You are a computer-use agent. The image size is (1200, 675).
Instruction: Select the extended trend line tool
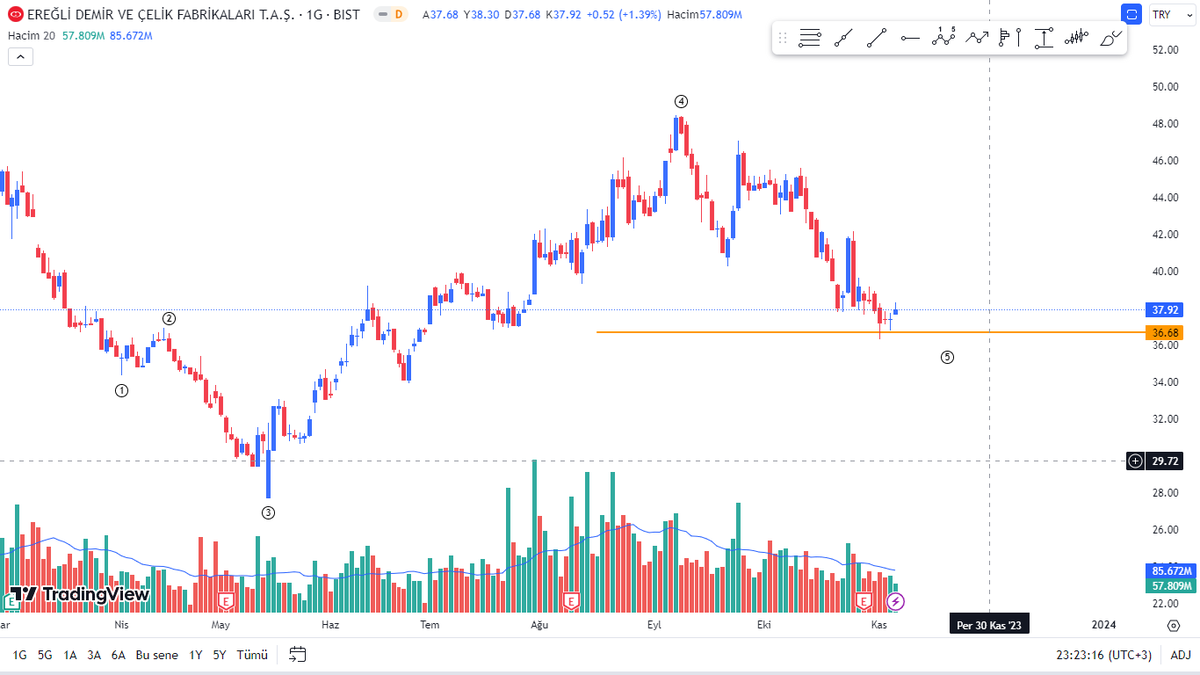(x=843, y=39)
